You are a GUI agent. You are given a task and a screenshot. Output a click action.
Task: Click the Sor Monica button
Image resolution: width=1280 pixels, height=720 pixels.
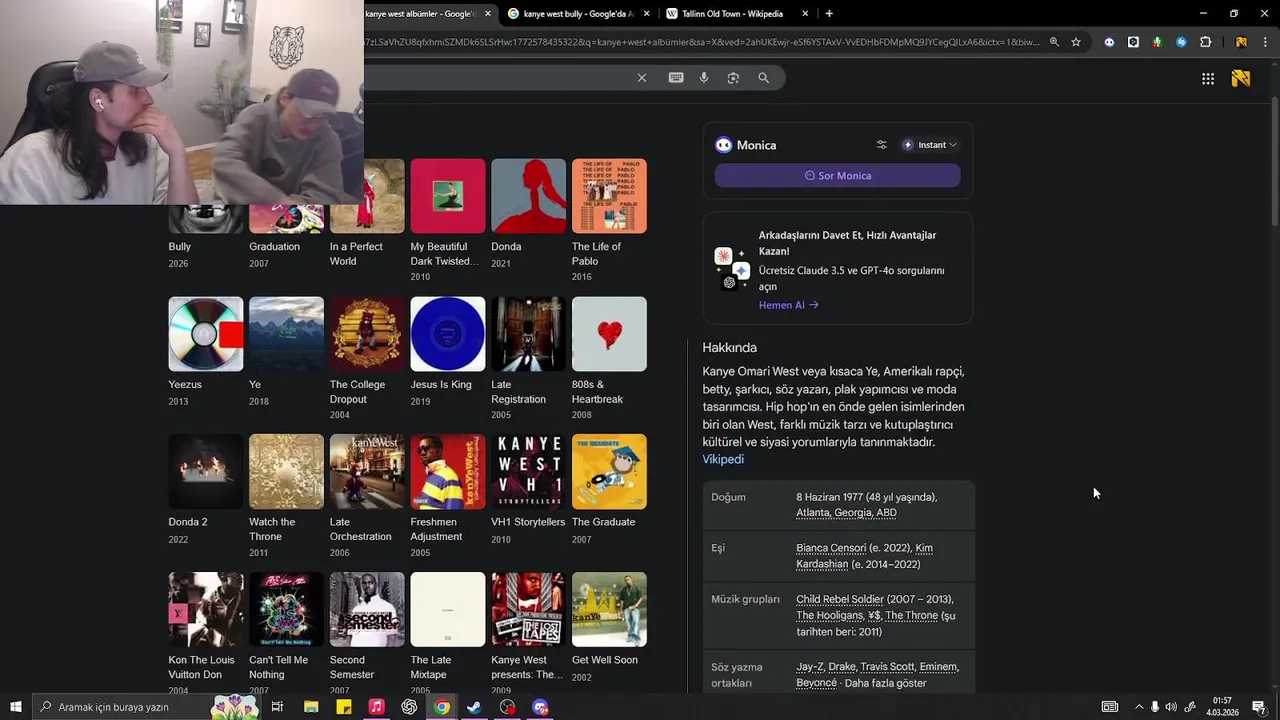tap(837, 176)
